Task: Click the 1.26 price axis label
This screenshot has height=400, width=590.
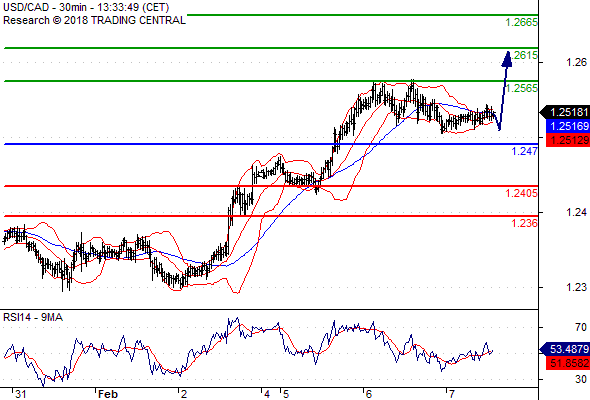Action: [576, 62]
